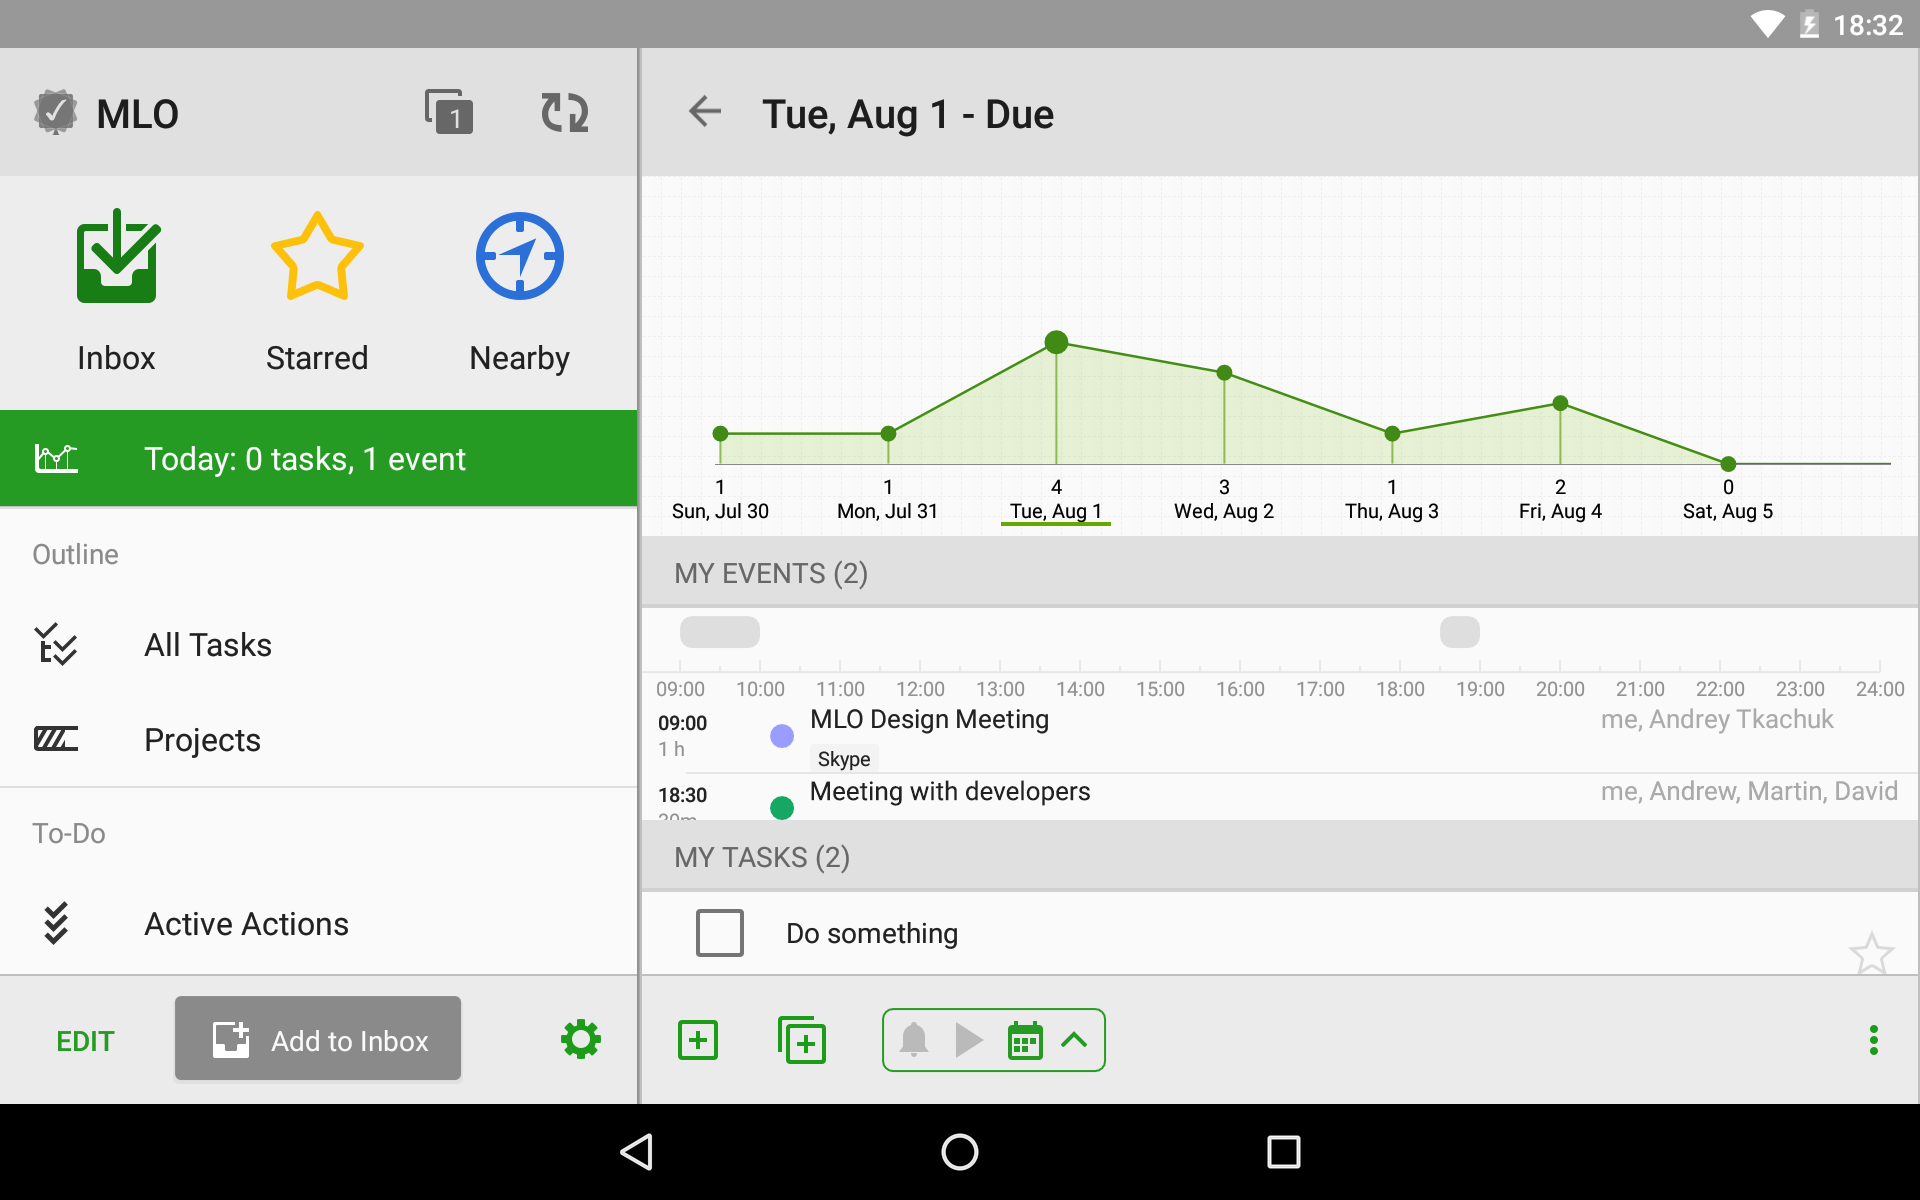The width and height of the screenshot is (1920, 1200).
Task: Open settings via the green gear
Action: point(580,1040)
